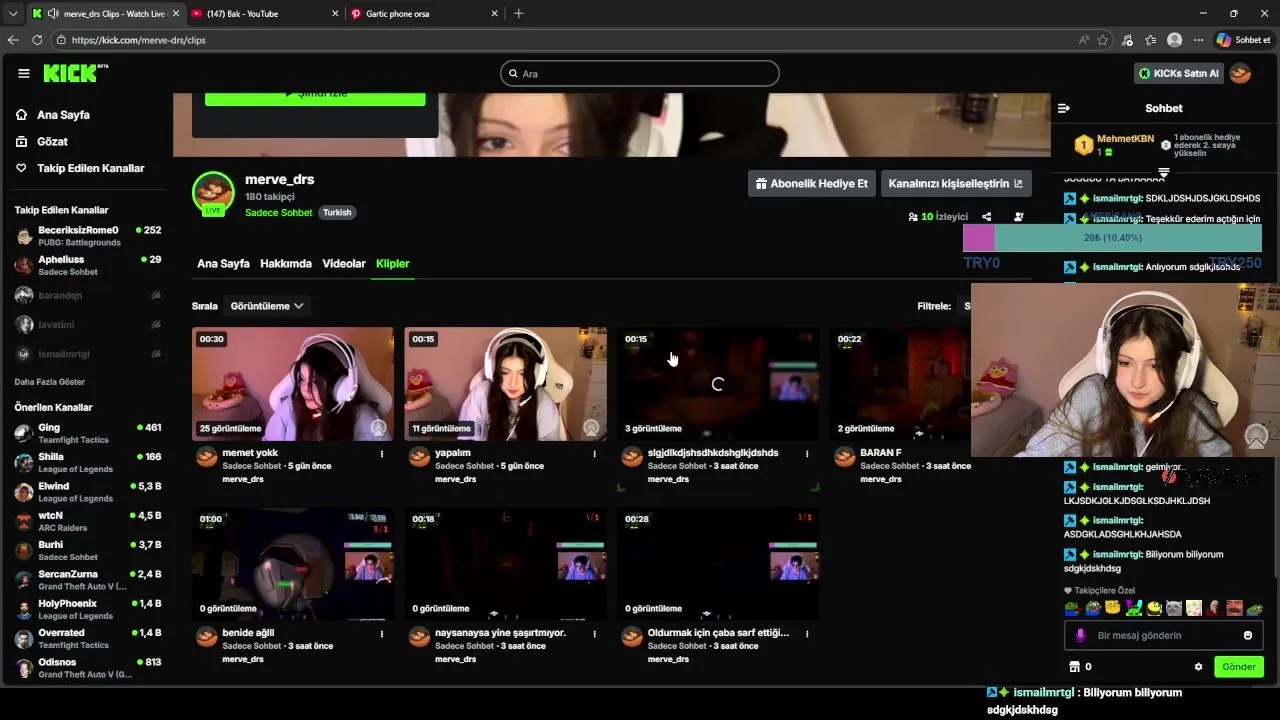Open the hamburger sidebar menu
The height and width of the screenshot is (720, 1280).
click(x=24, y=73)
